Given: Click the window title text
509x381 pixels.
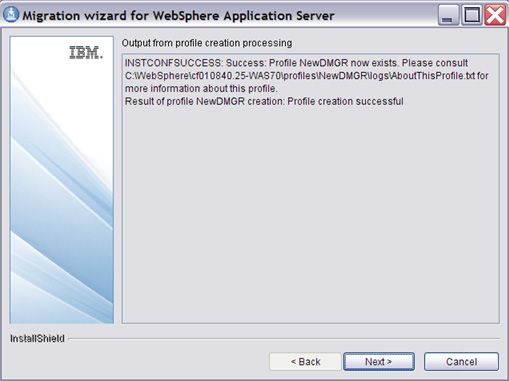Looking at the screenshot, I should click(178, 16).
